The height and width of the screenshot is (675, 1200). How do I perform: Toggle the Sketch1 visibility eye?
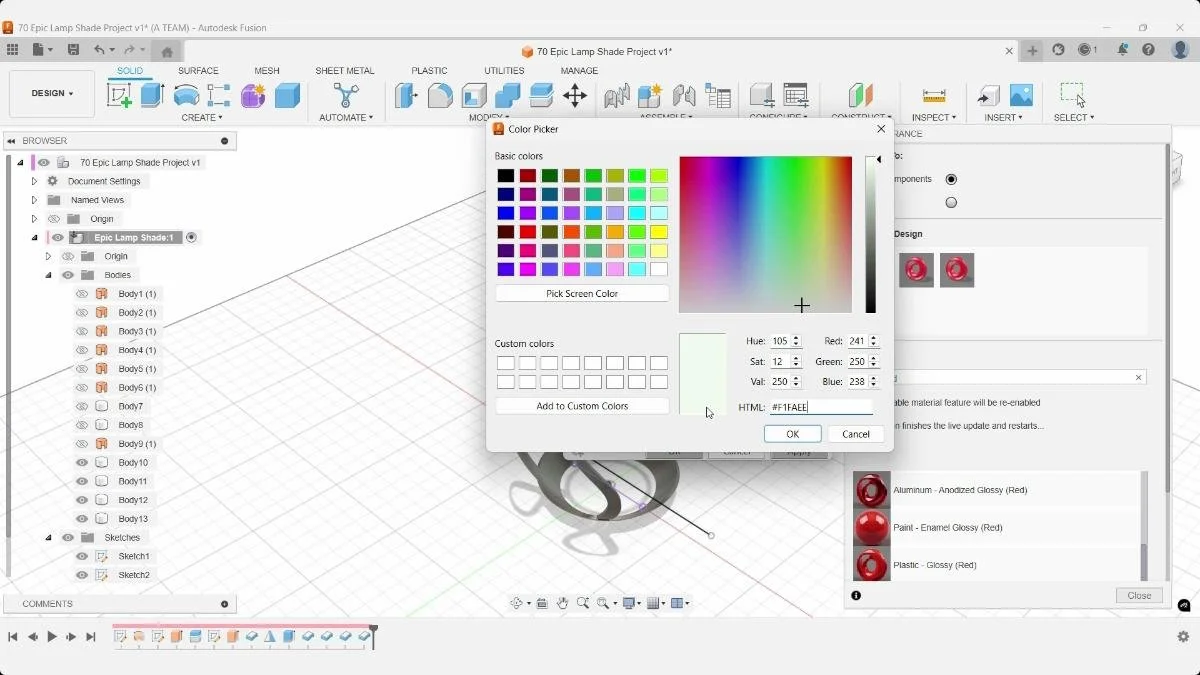(82, 556)
